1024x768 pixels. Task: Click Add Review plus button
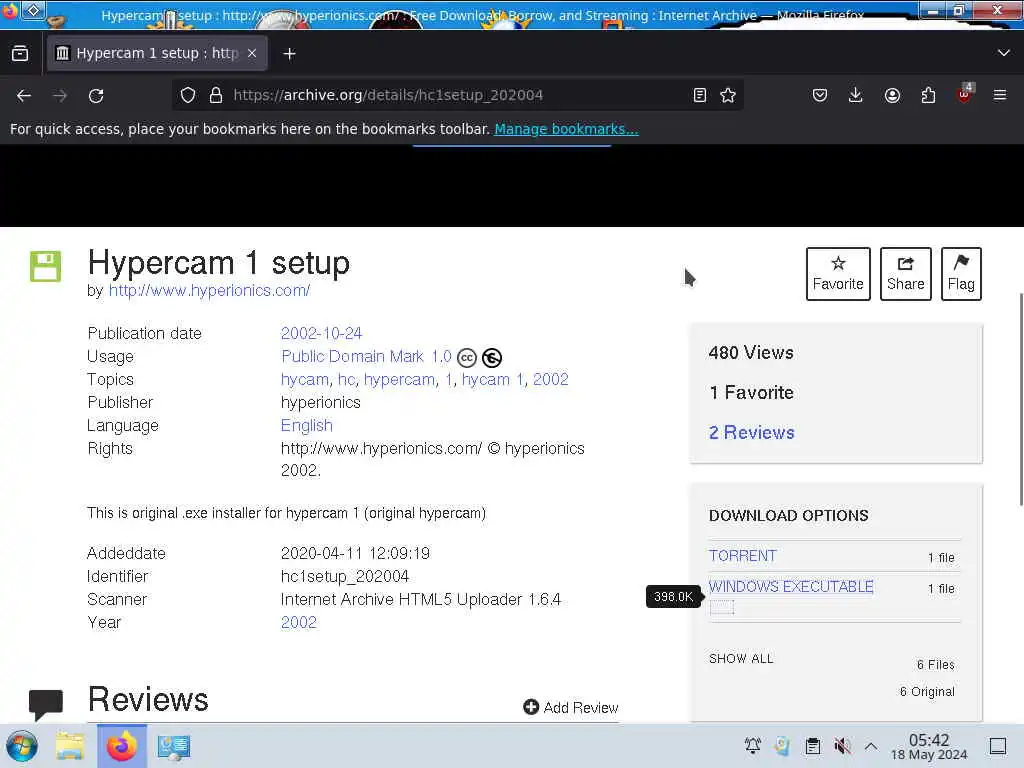pos(571,707)
